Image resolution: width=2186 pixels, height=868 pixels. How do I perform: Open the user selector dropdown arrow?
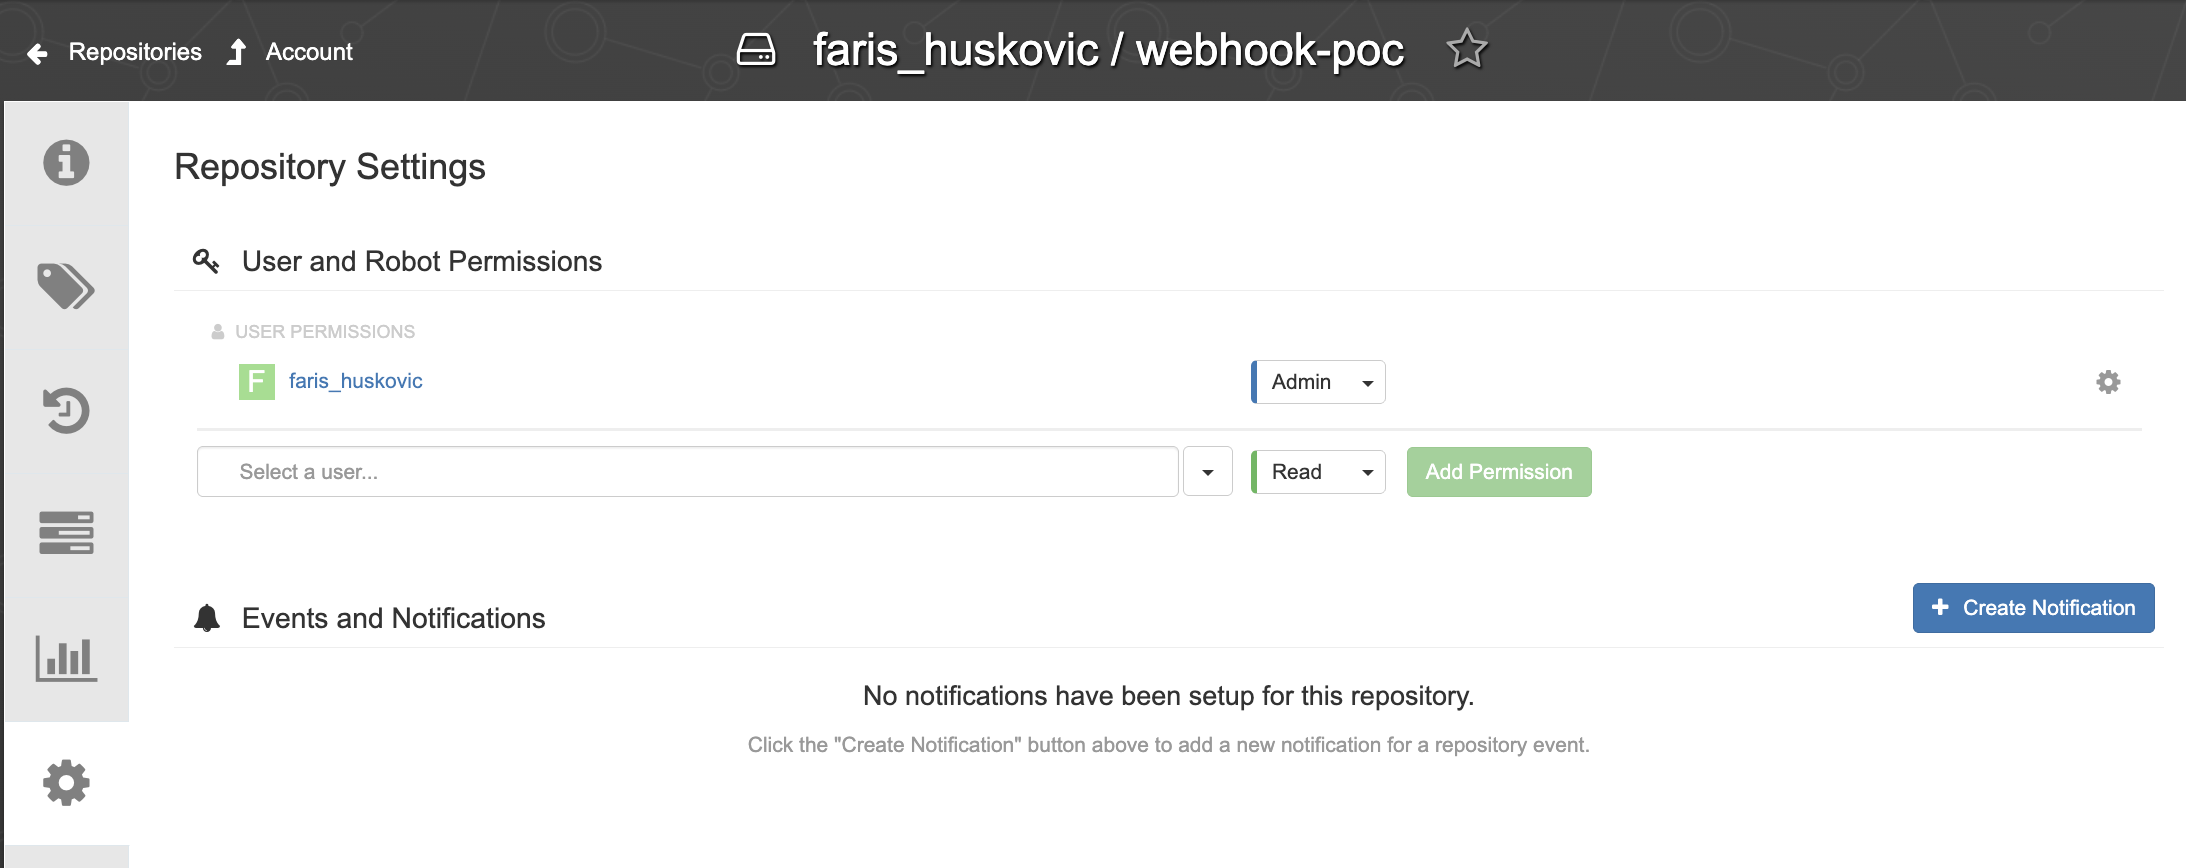pyautogui.click(x=1207, y=471)
